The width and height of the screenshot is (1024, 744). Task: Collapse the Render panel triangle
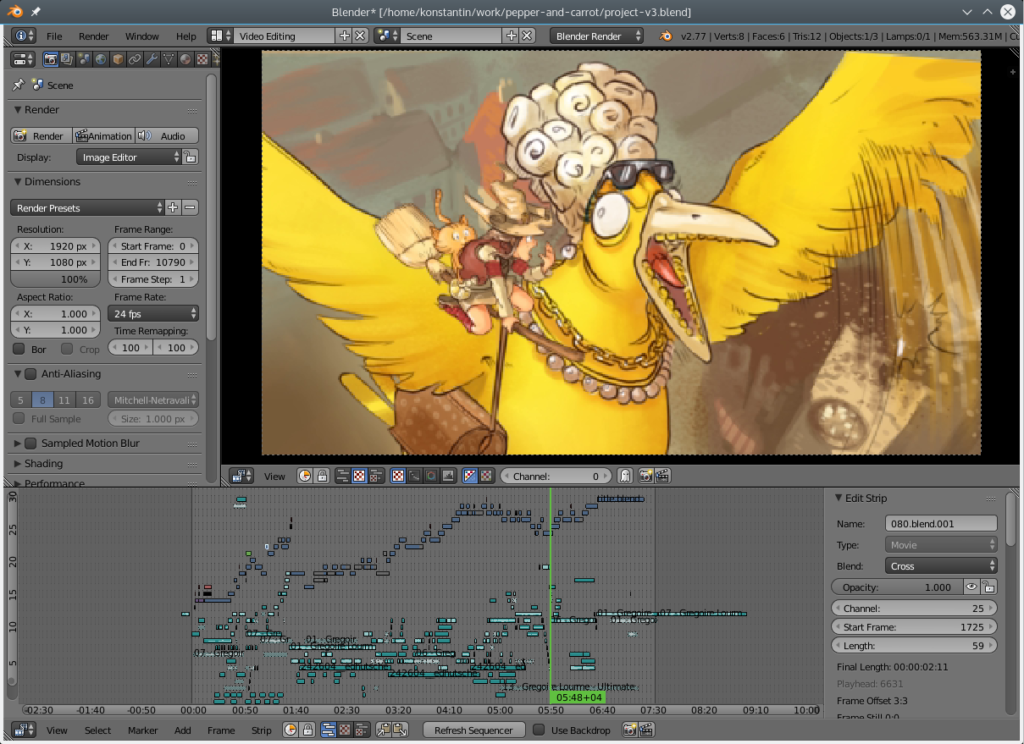pyautogui.click(x=18, y=110)
